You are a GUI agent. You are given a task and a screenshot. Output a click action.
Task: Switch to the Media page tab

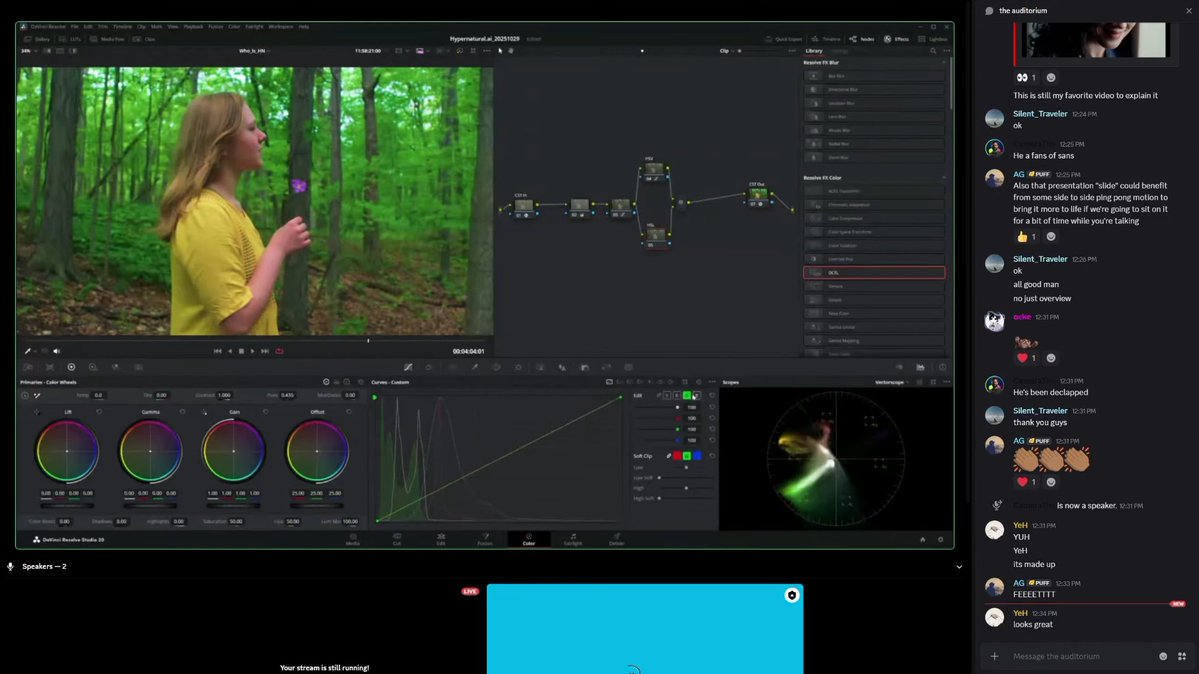(353, 539)
